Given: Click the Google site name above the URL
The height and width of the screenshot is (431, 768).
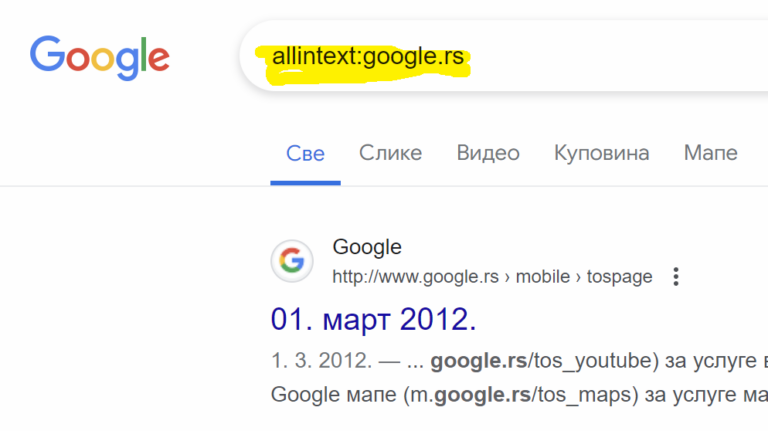Looking at the screenshot, I should 367,247.
